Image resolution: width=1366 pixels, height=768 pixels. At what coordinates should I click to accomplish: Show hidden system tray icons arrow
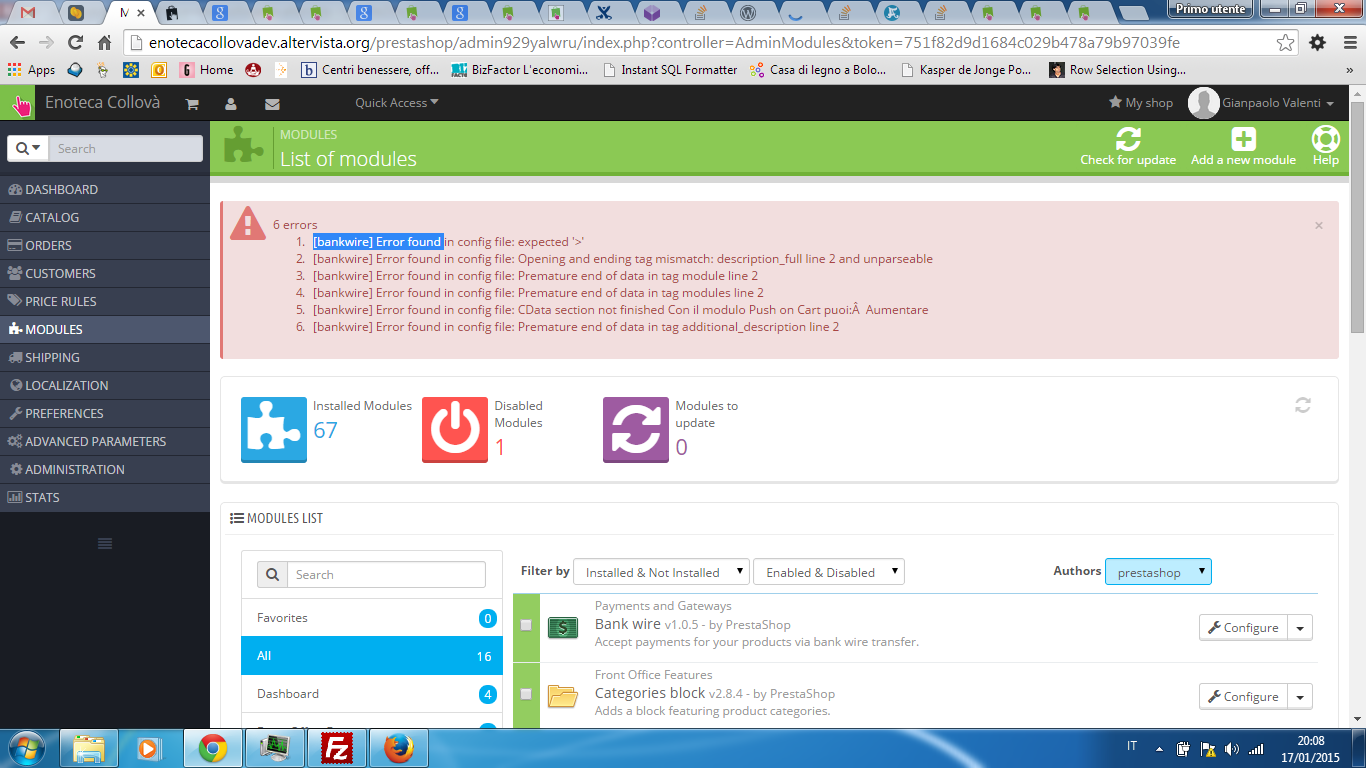[1159, 748]
